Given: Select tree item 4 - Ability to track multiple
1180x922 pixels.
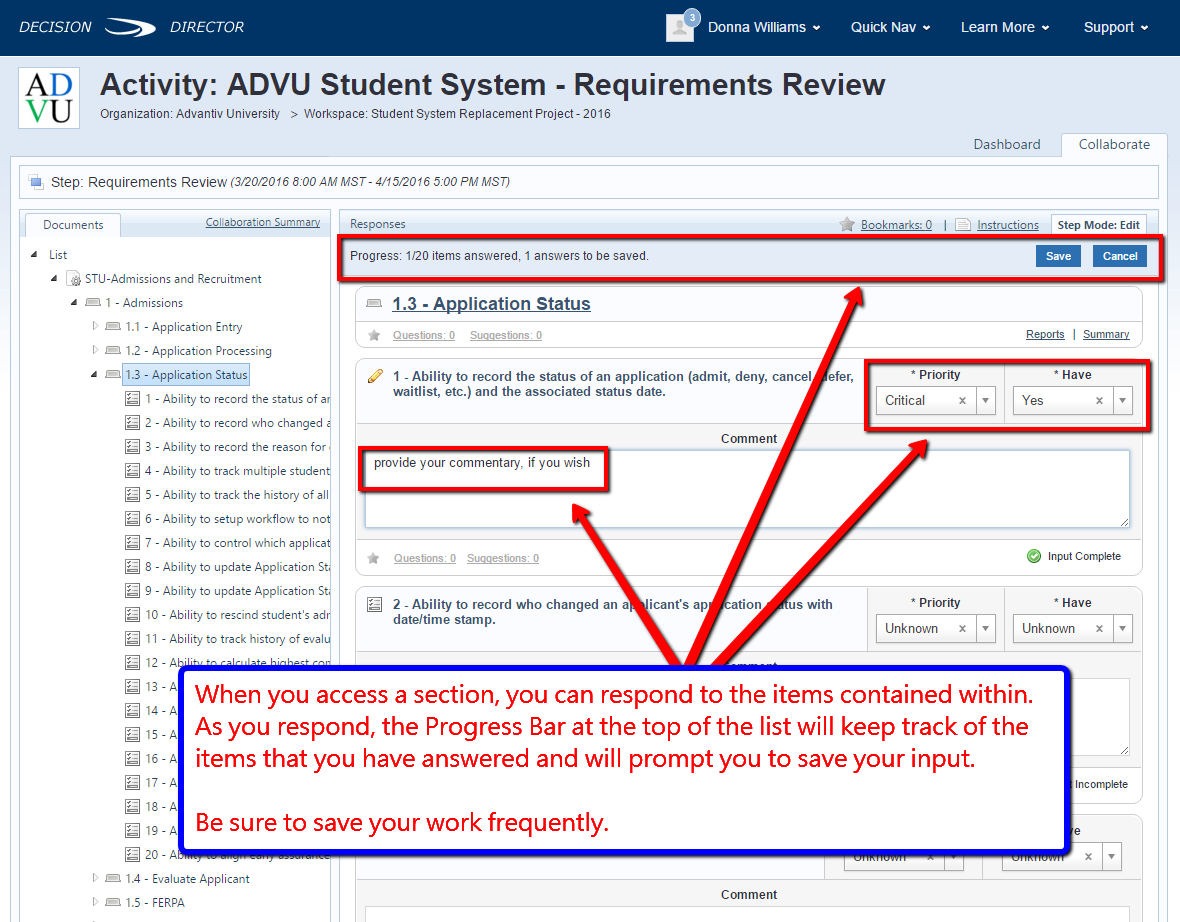Looking at the screenshot, I should tap(236, 470).
